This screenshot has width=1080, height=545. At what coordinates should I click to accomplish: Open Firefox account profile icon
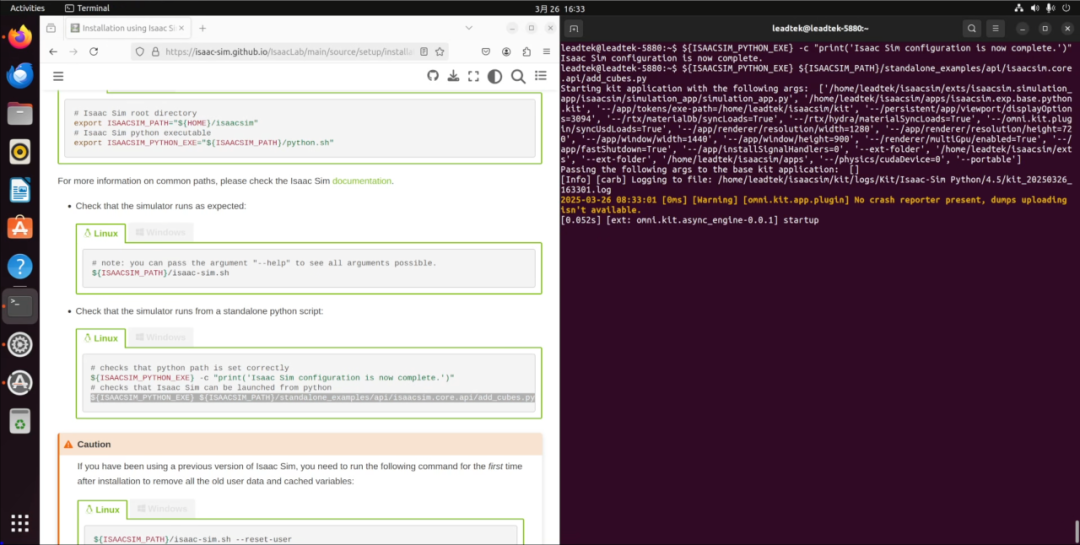pyautogui.click(x=506, y=52)
